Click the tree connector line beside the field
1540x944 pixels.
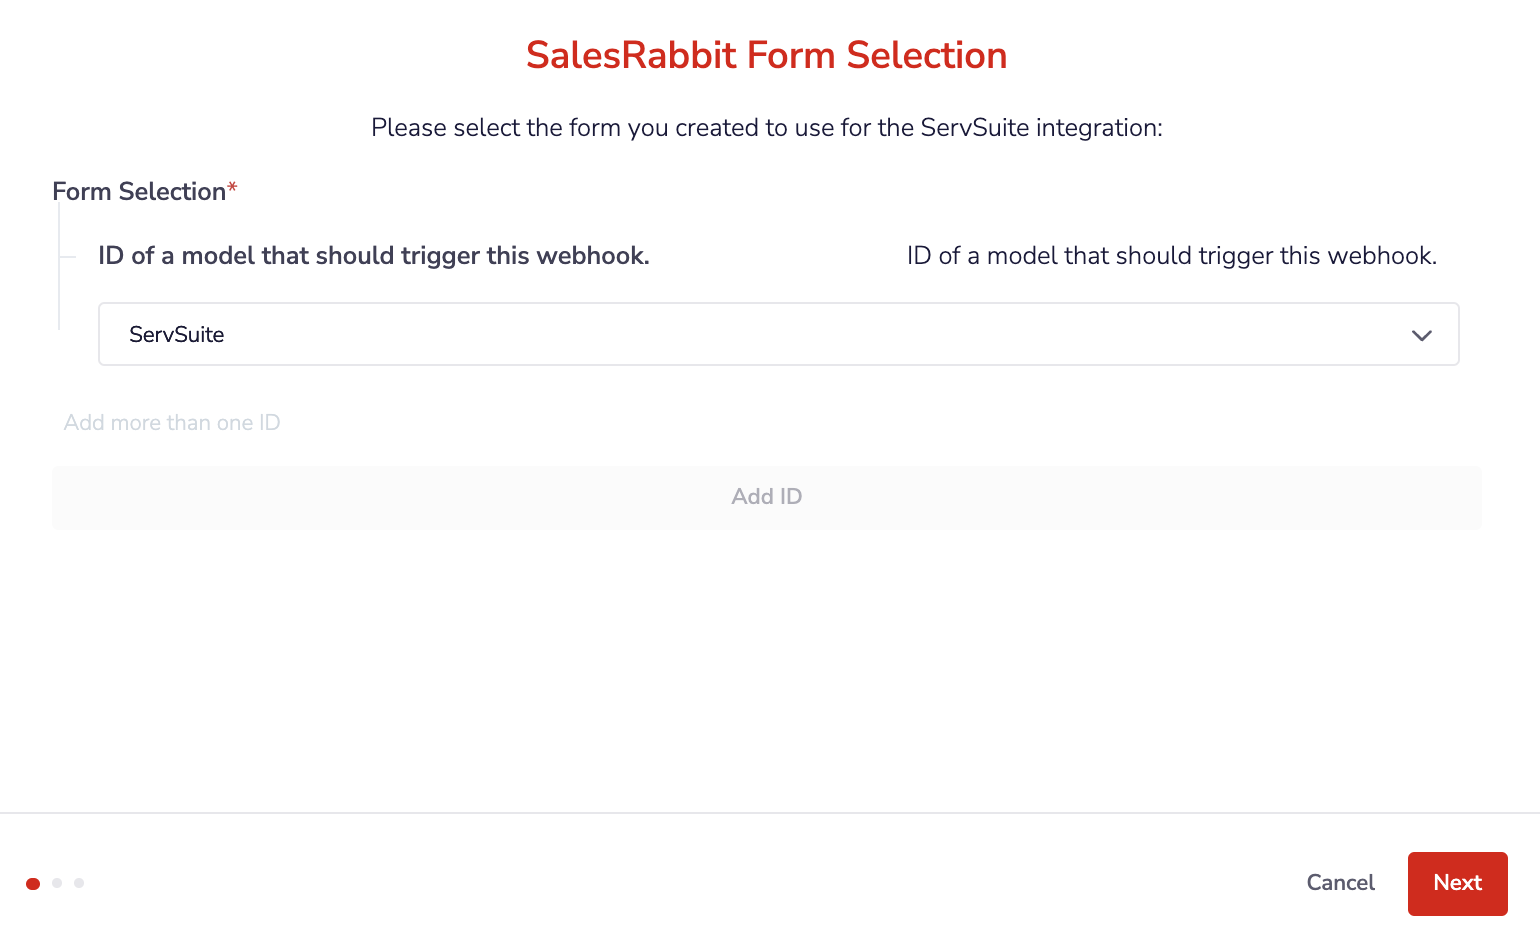pos(60,265)
